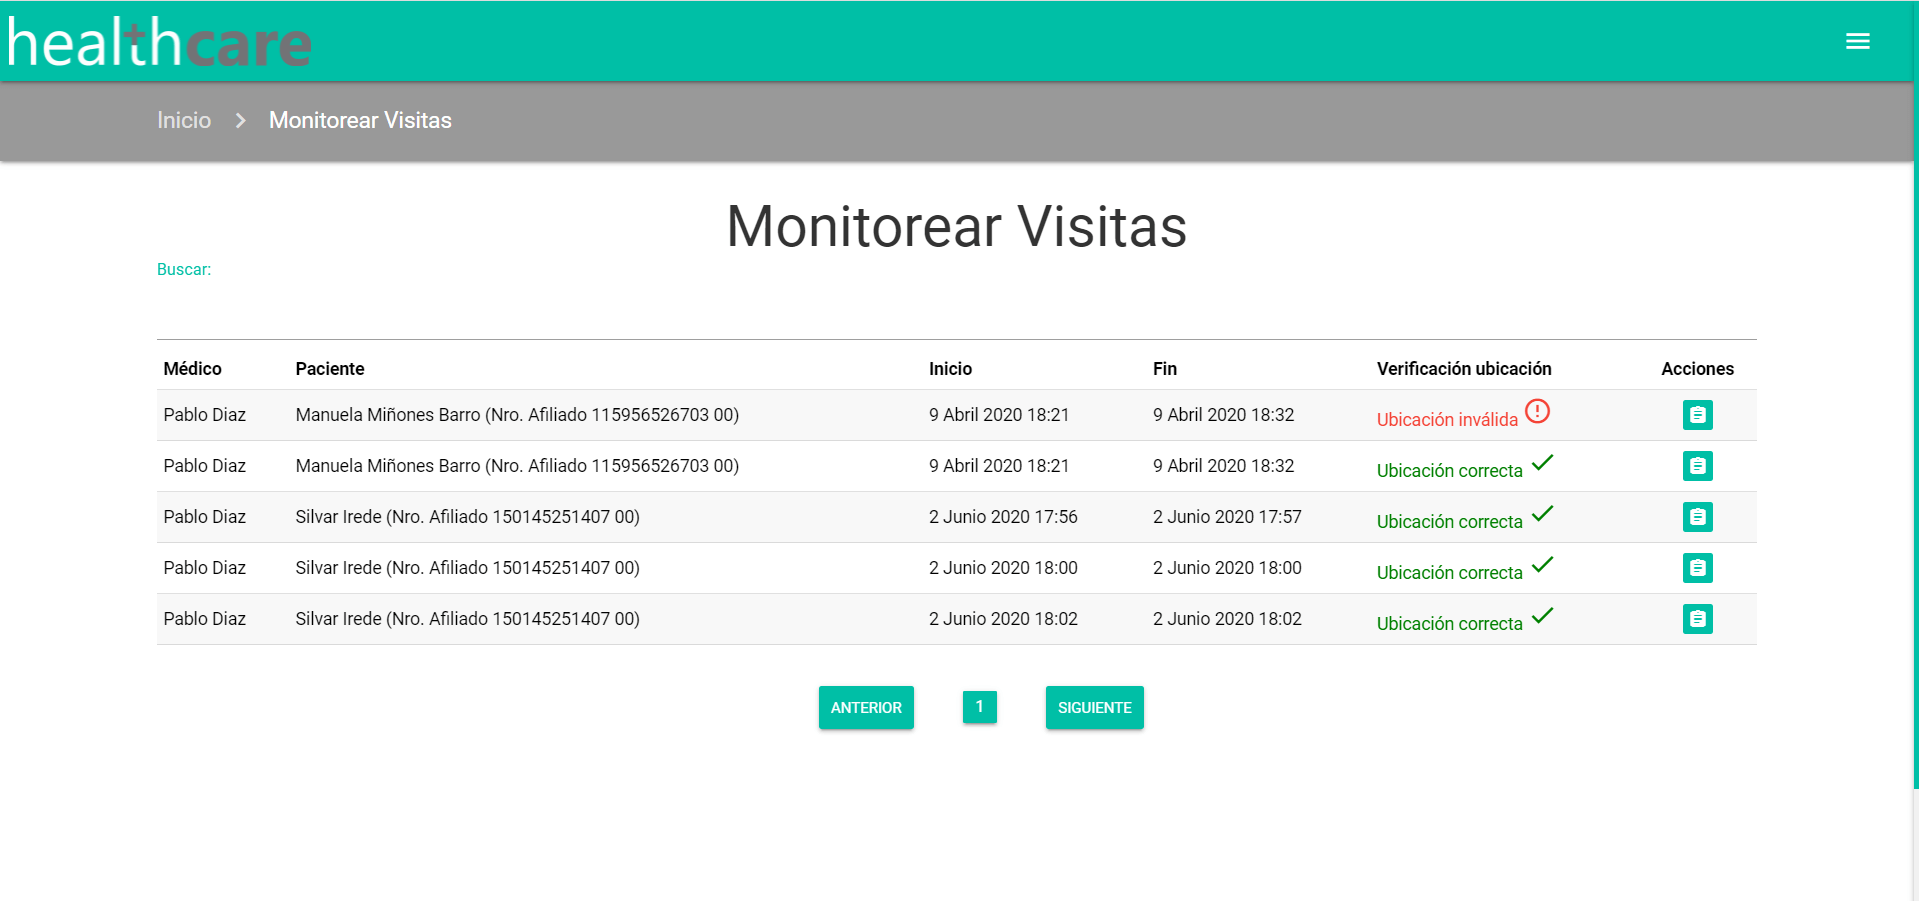Select Monitorear Visitas breadcrumb
This screenshot has height=901, width=1919.
point(360,120)
